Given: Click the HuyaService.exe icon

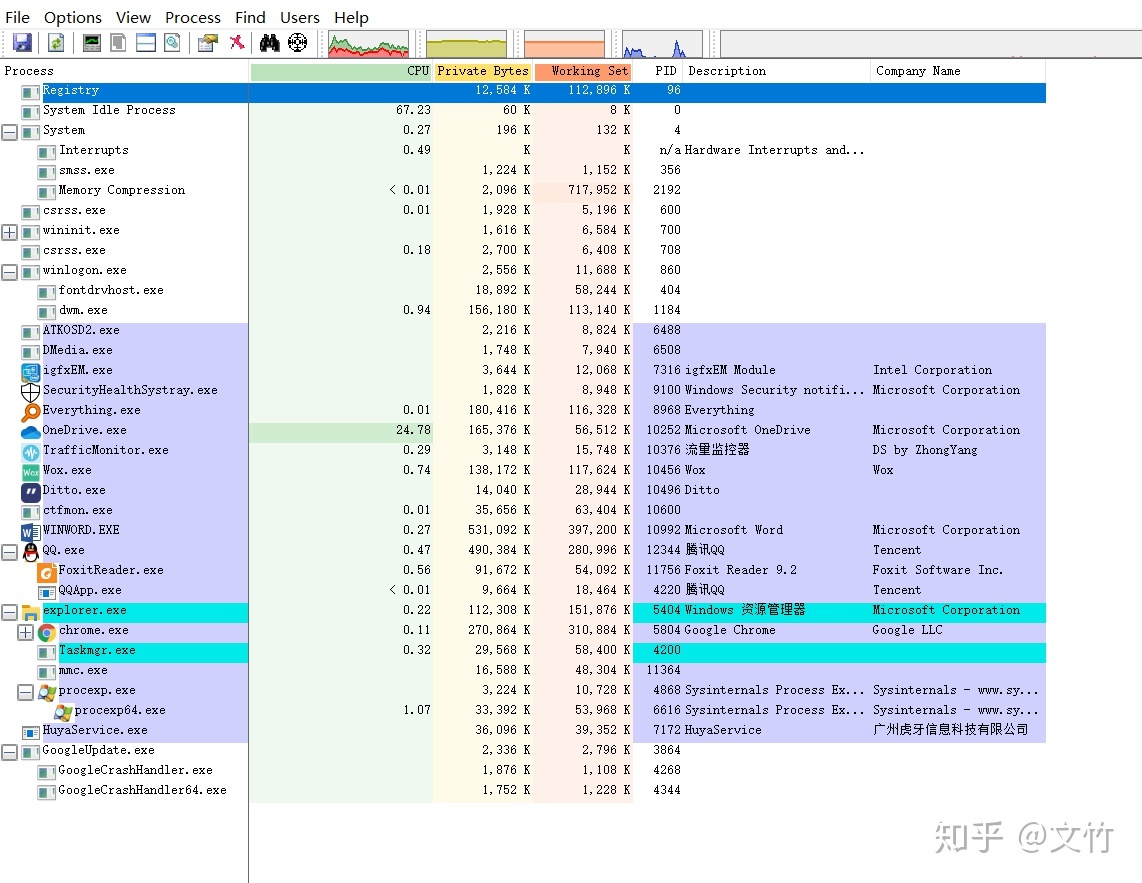Looking at the screenshot, I should [x=31, y=732].
